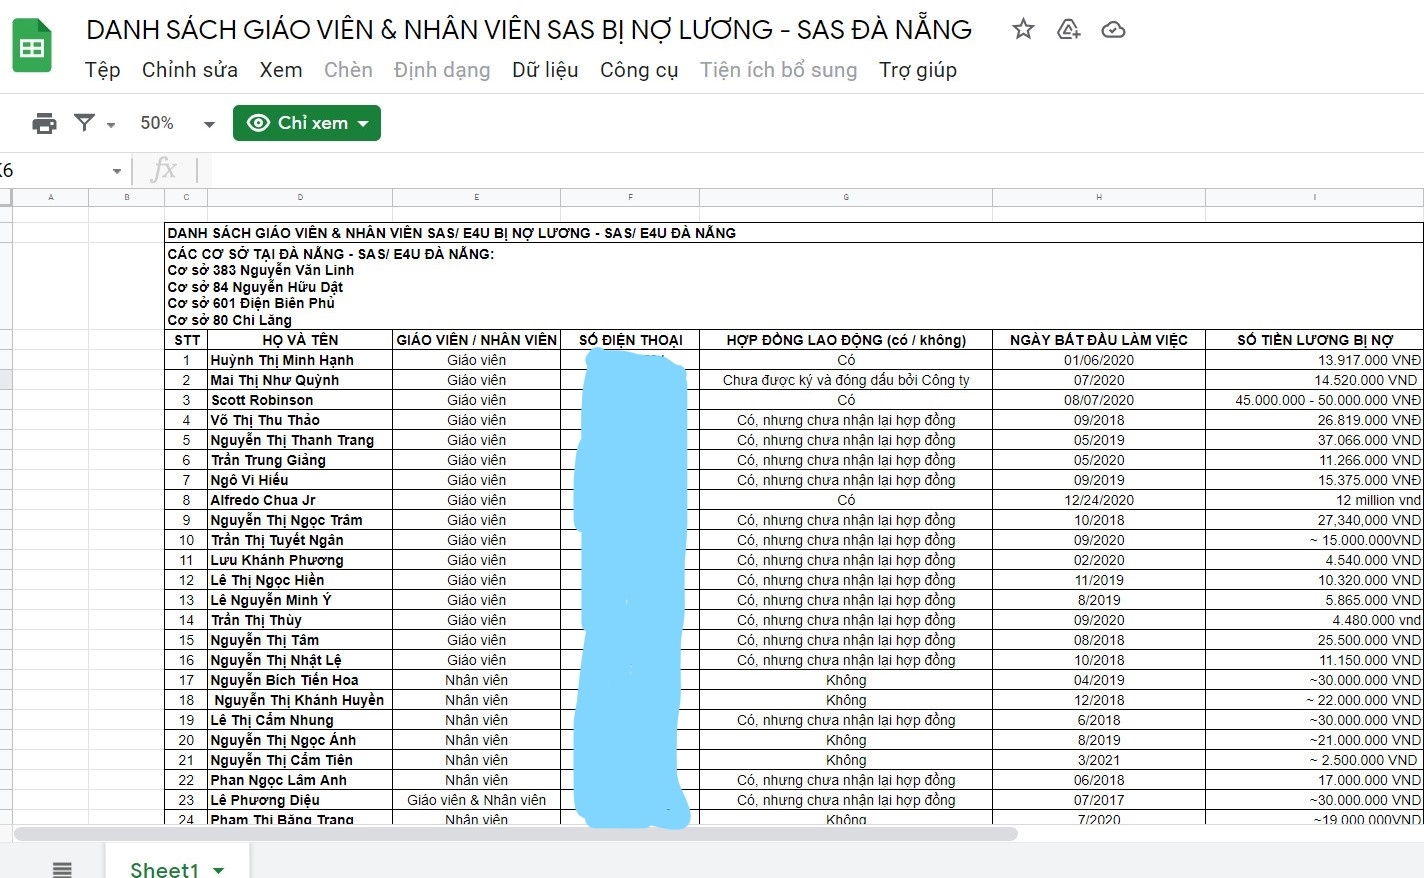Click the fx formula bar icon

point(164,169)
